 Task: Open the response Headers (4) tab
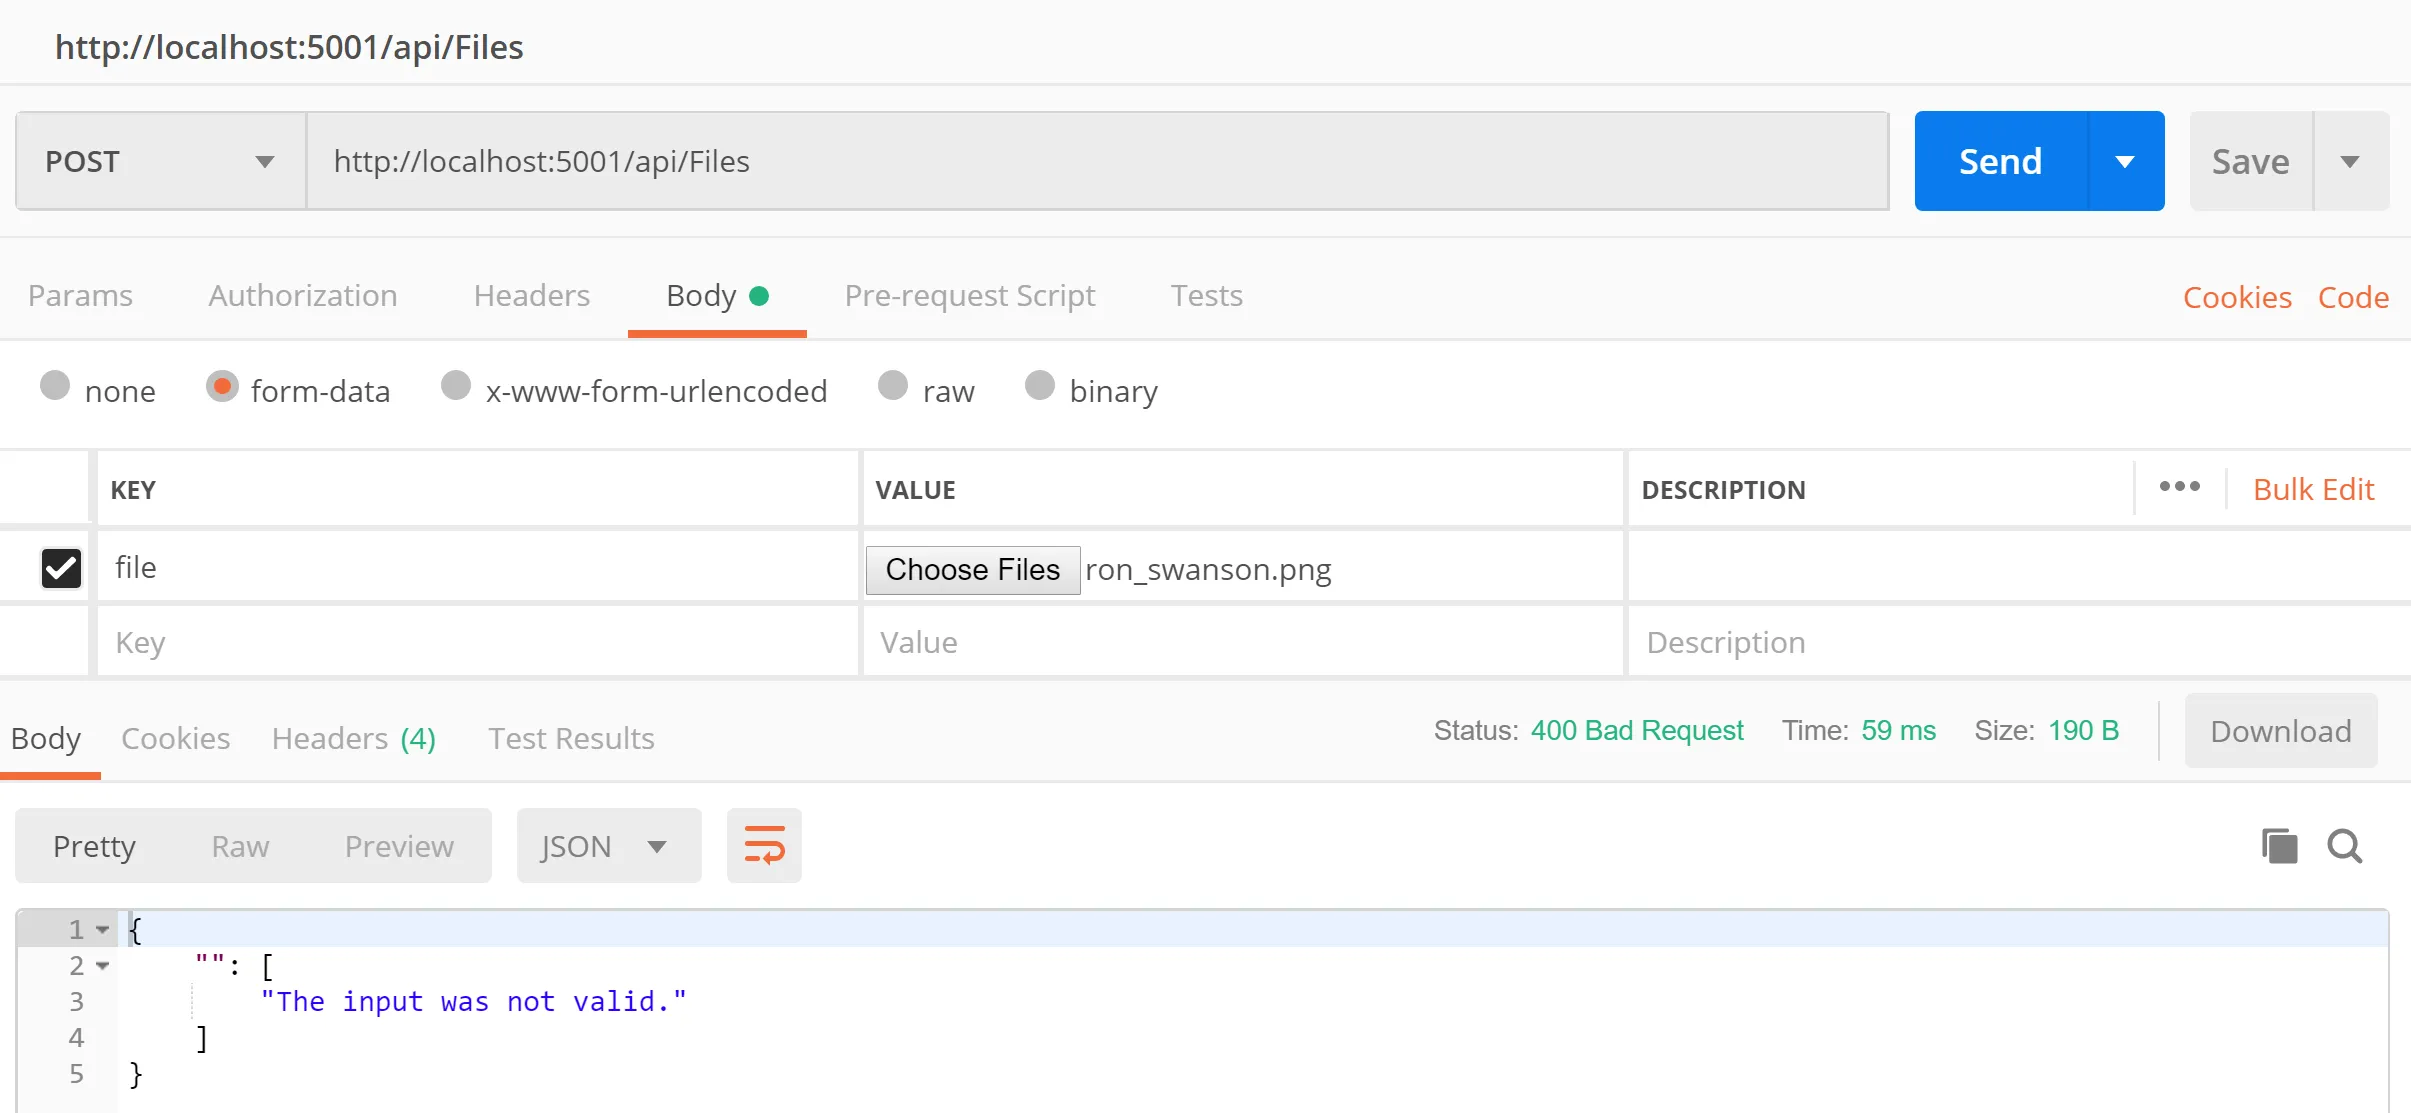click(353, 738)
